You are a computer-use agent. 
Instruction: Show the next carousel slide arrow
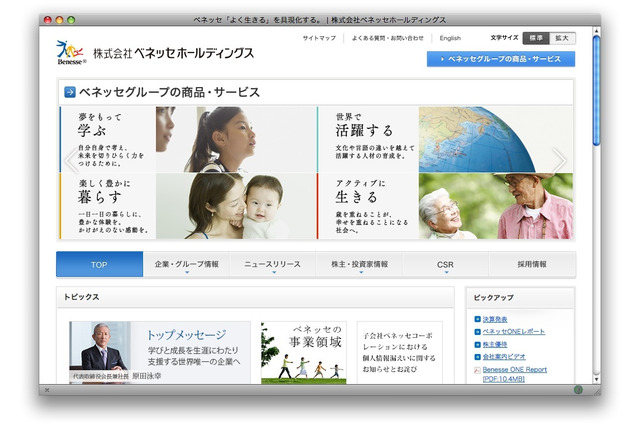point(559,160)
